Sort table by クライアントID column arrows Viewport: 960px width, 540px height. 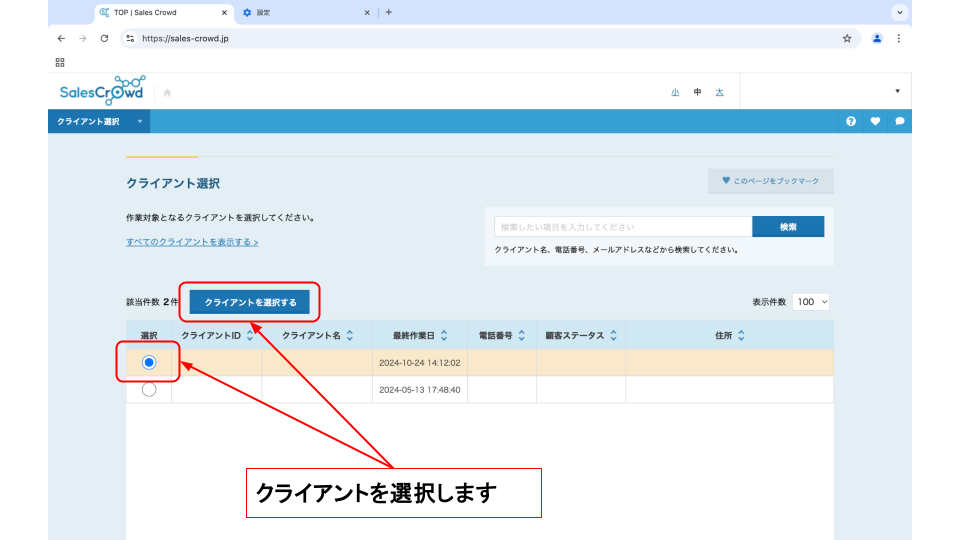click(x=250, y=336)
